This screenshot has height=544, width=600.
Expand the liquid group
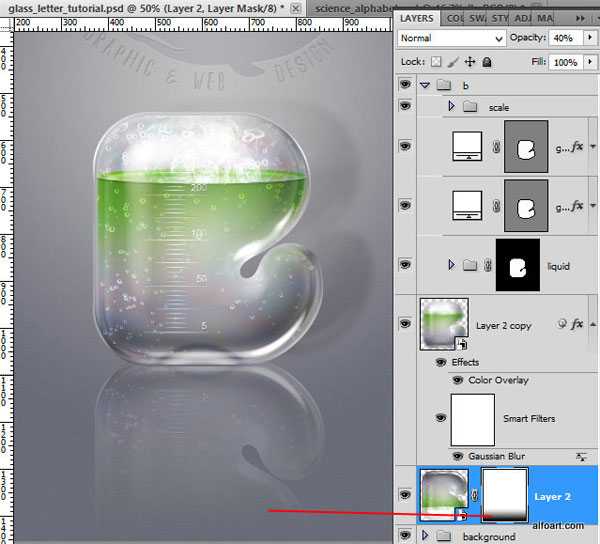pos(452,264)
